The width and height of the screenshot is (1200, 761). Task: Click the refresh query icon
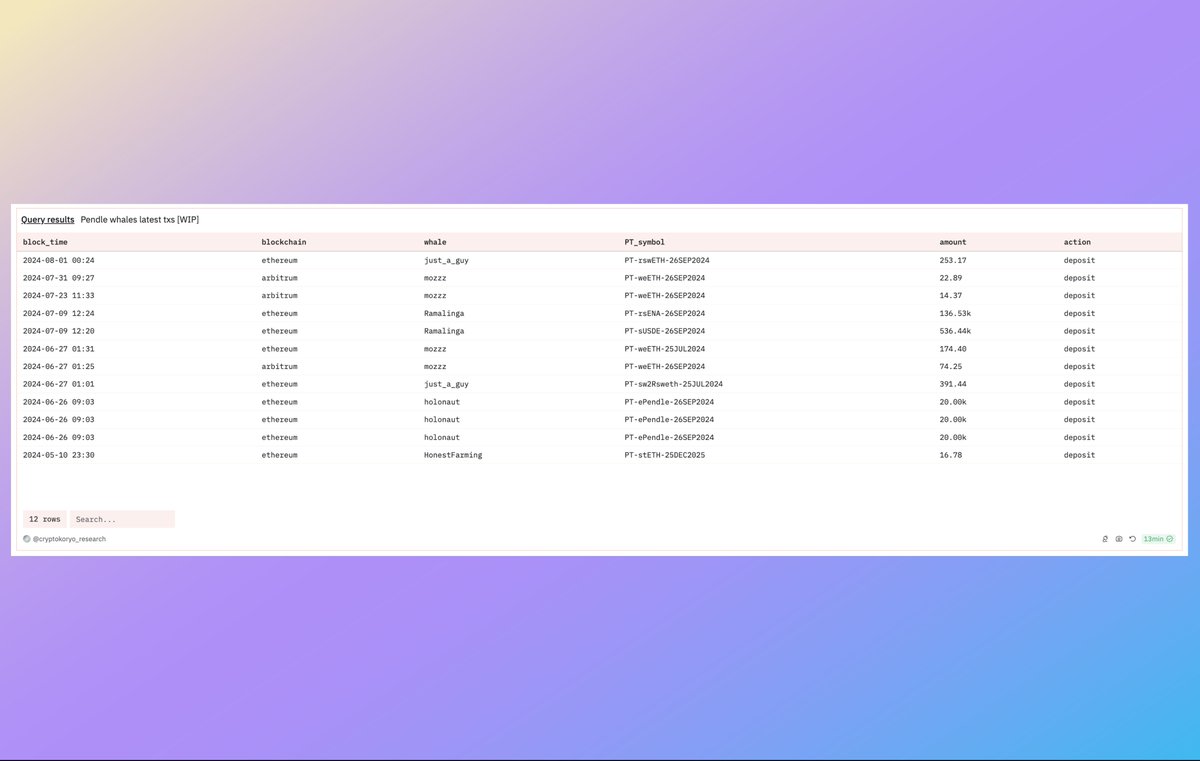tap(1133, 539)
